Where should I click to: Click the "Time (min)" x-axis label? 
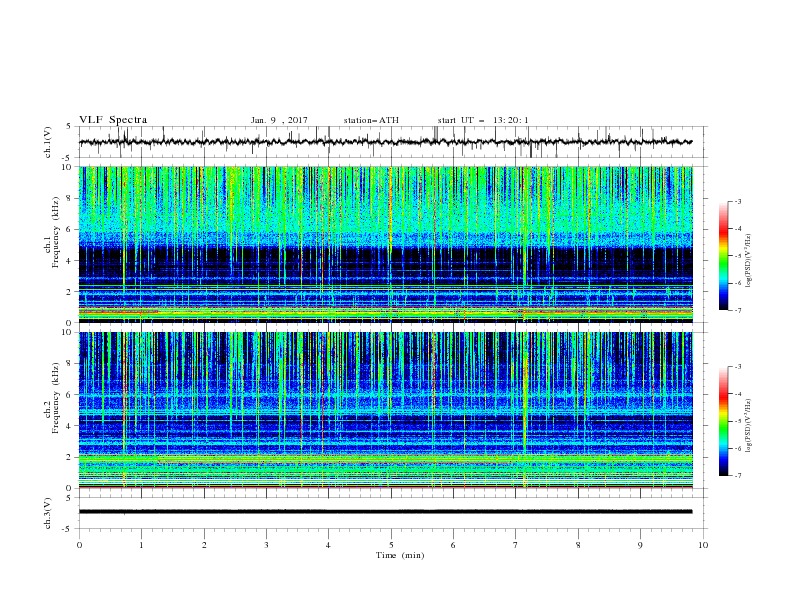(x=400, y=555)
